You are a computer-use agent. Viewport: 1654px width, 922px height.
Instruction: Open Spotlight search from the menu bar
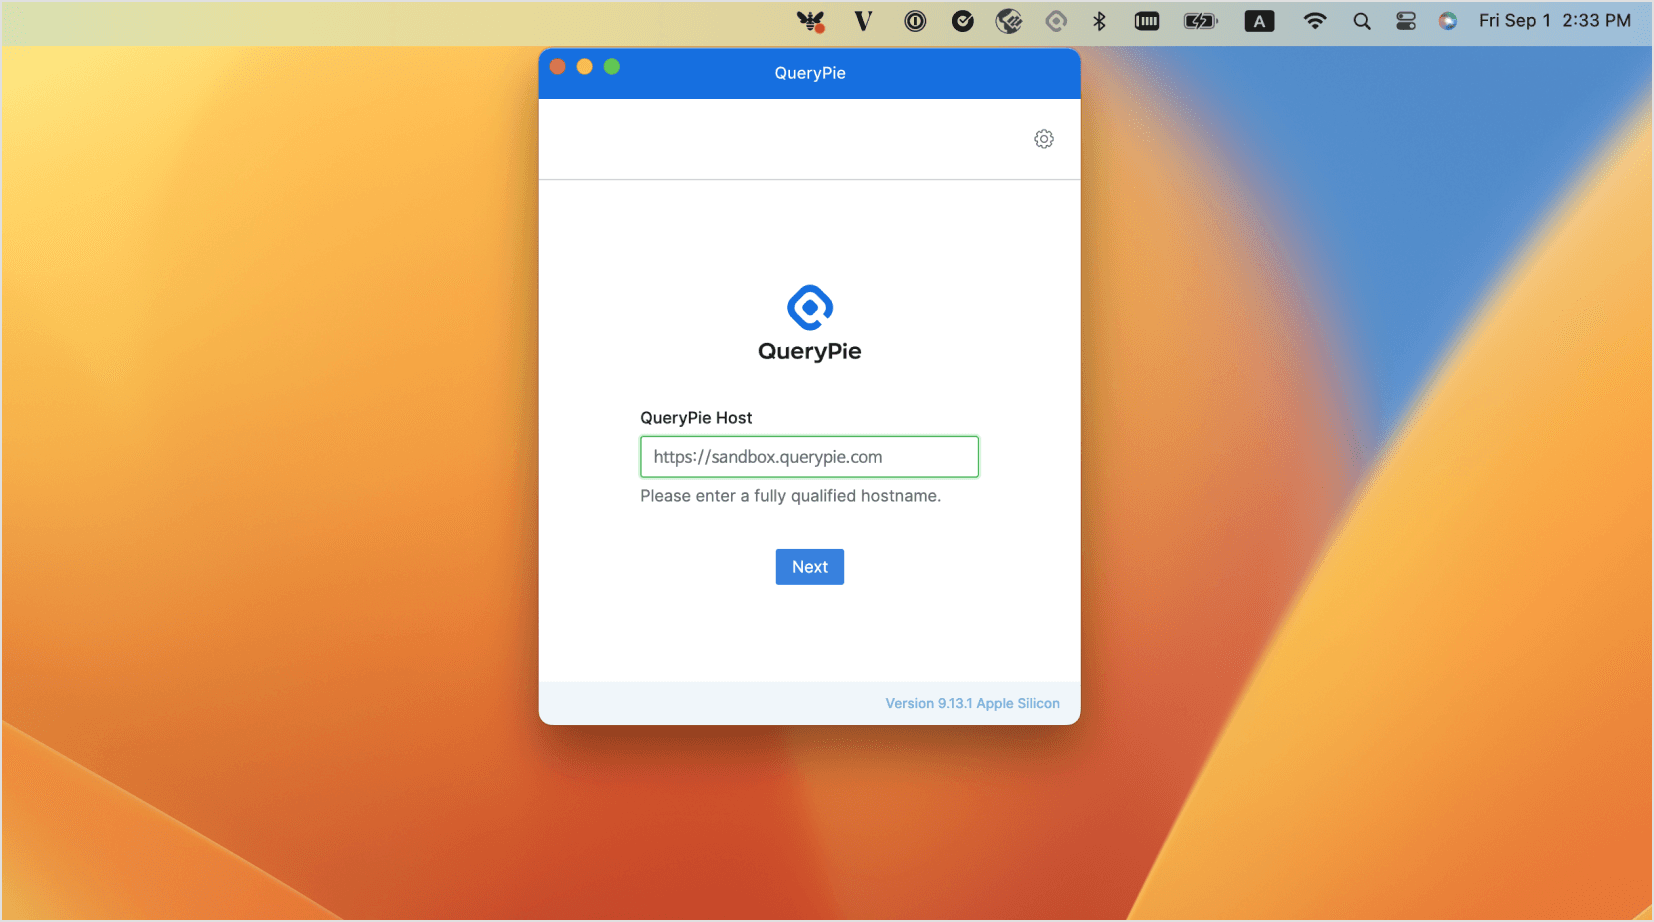(1362, 20)
